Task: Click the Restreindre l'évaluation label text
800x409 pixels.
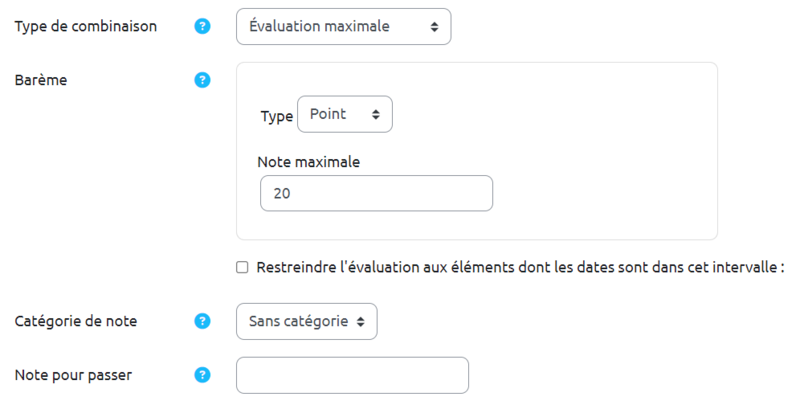Action: point(520,267)
